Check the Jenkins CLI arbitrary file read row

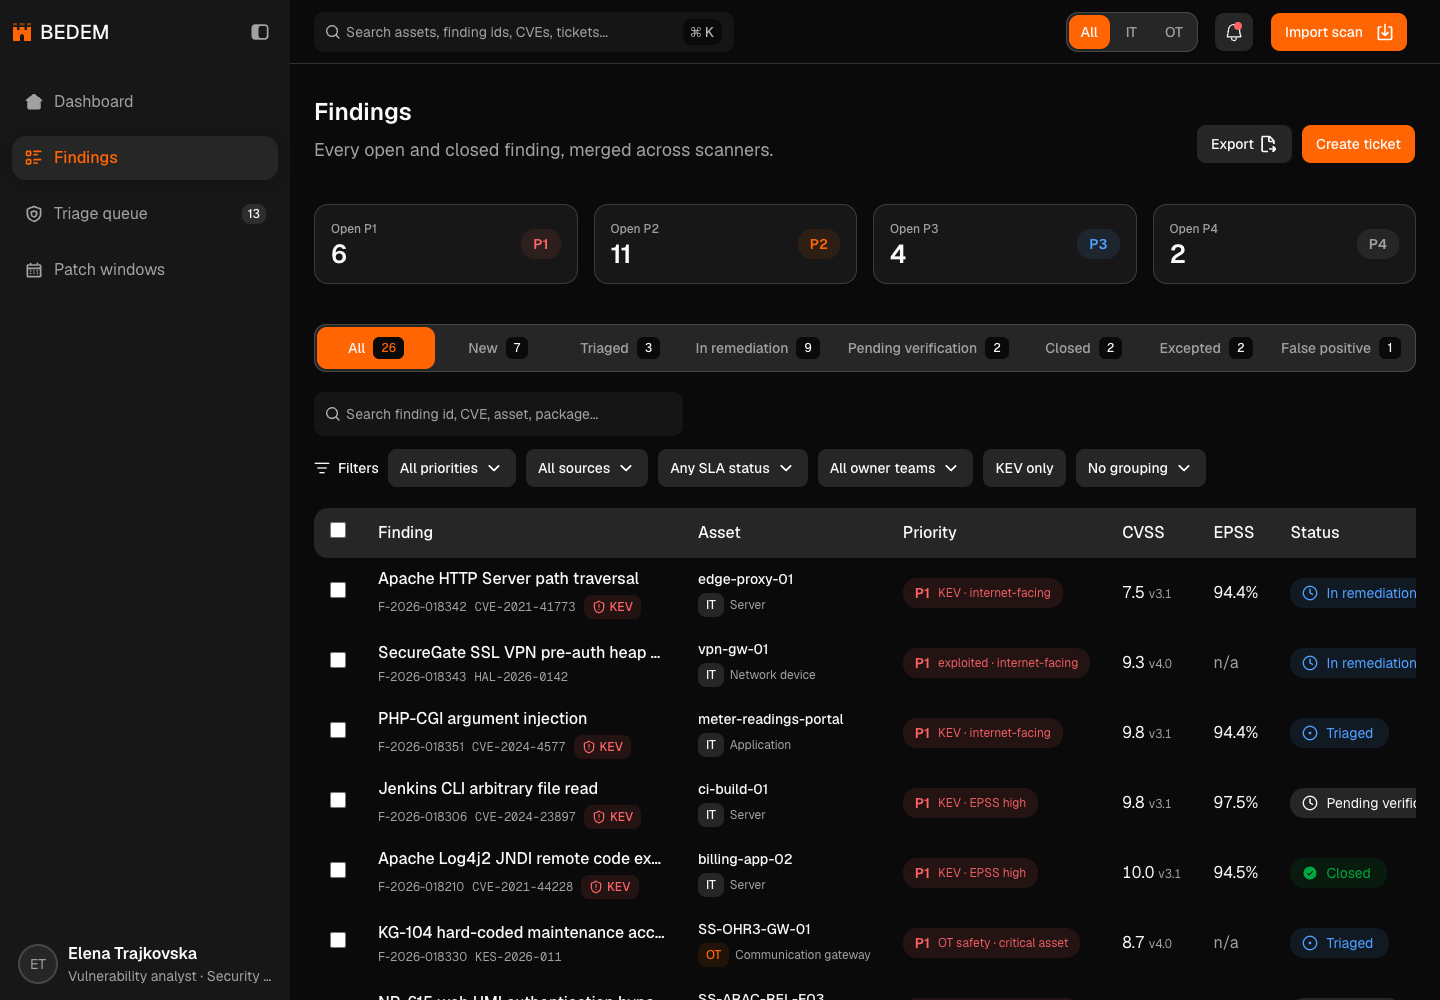338,800
